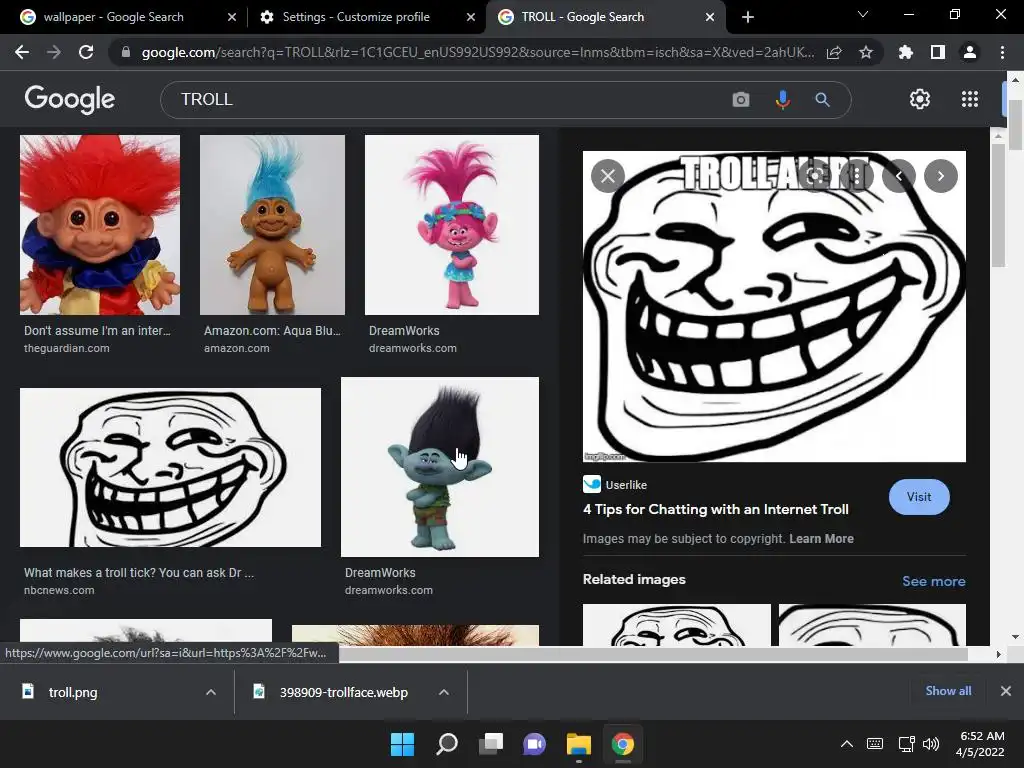Viewport: 1024px width, 768px height.
Task: Close the TROLL search tab
Action: (x=710, y=17)
